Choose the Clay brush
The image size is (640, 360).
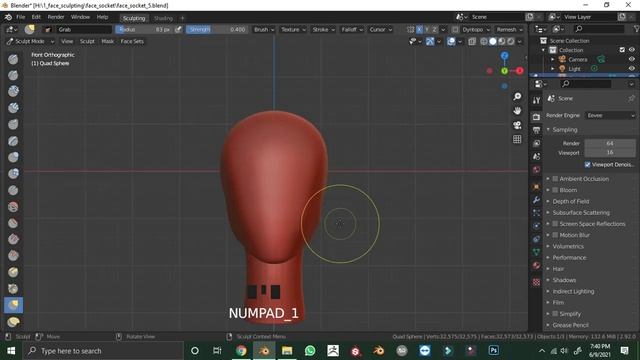click(13, 91)
